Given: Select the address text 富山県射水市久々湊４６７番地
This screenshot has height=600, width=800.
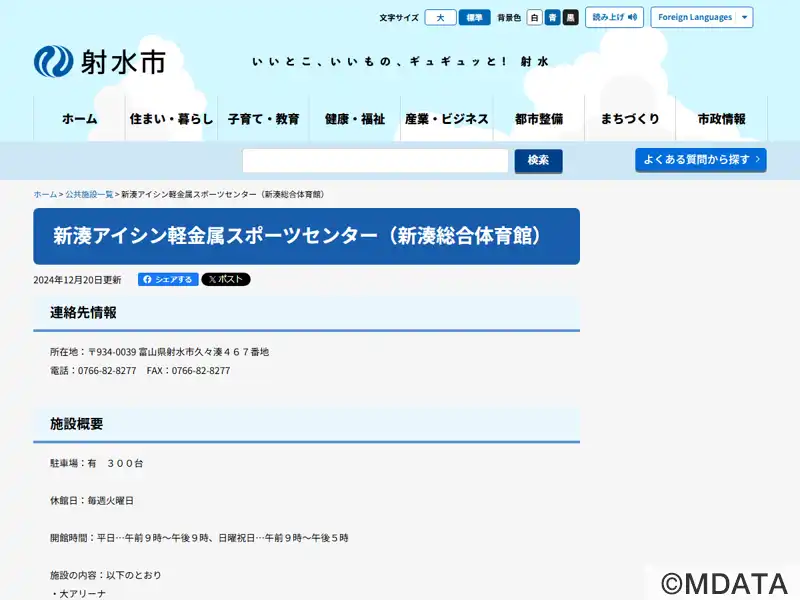Looking at the screenshot, I should (204, 352).
